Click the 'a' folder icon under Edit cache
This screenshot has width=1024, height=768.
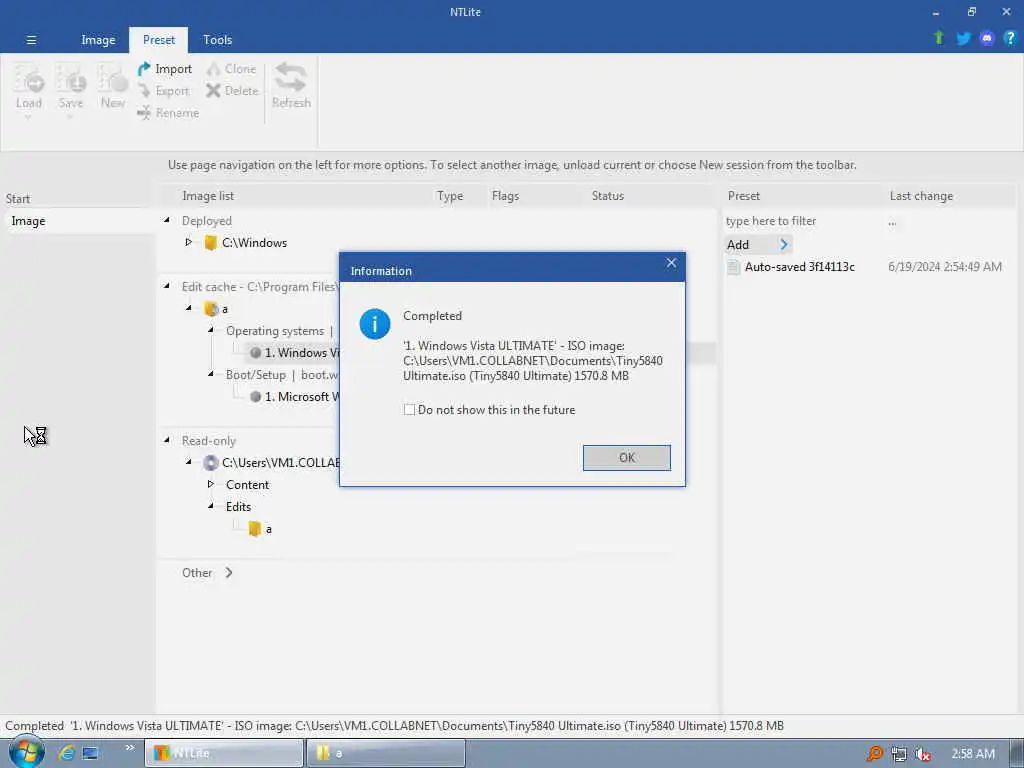tap(210, 309)
